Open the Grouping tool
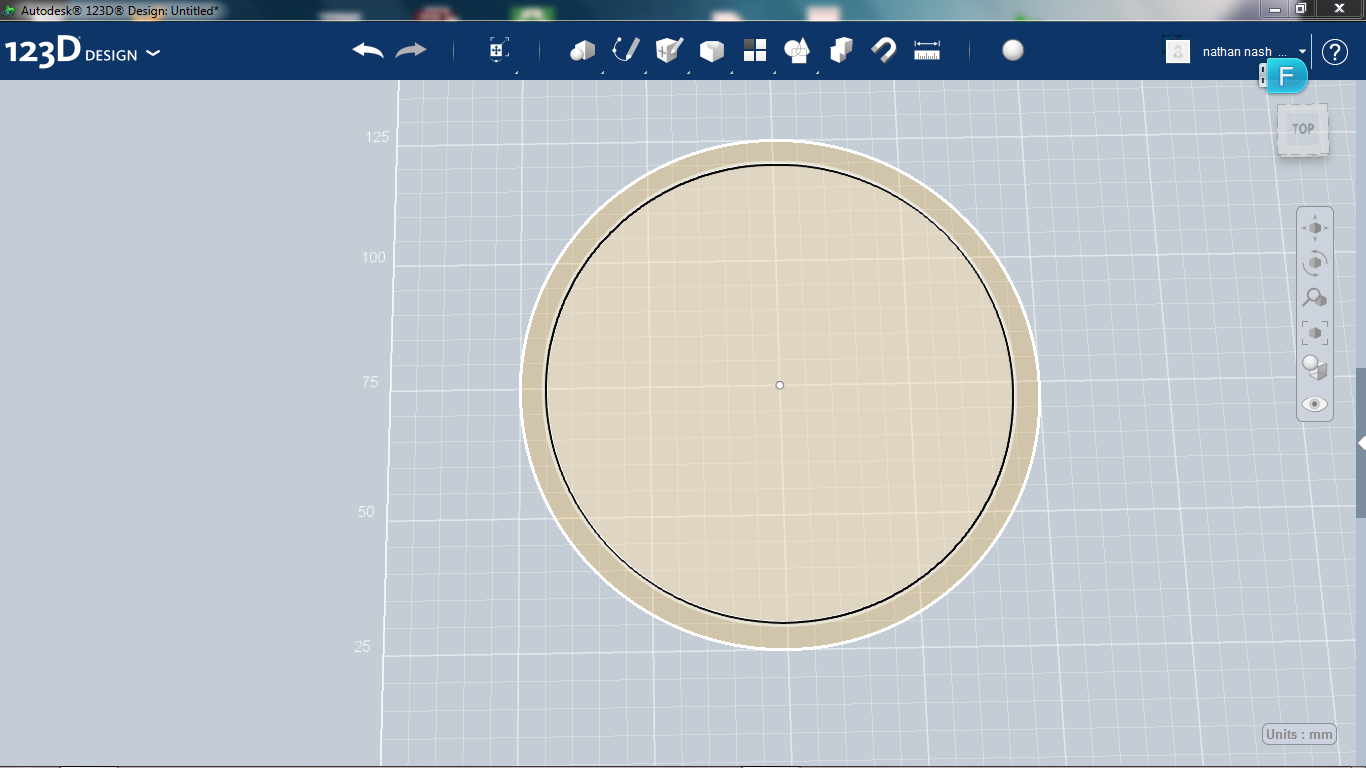 (797, 50)
